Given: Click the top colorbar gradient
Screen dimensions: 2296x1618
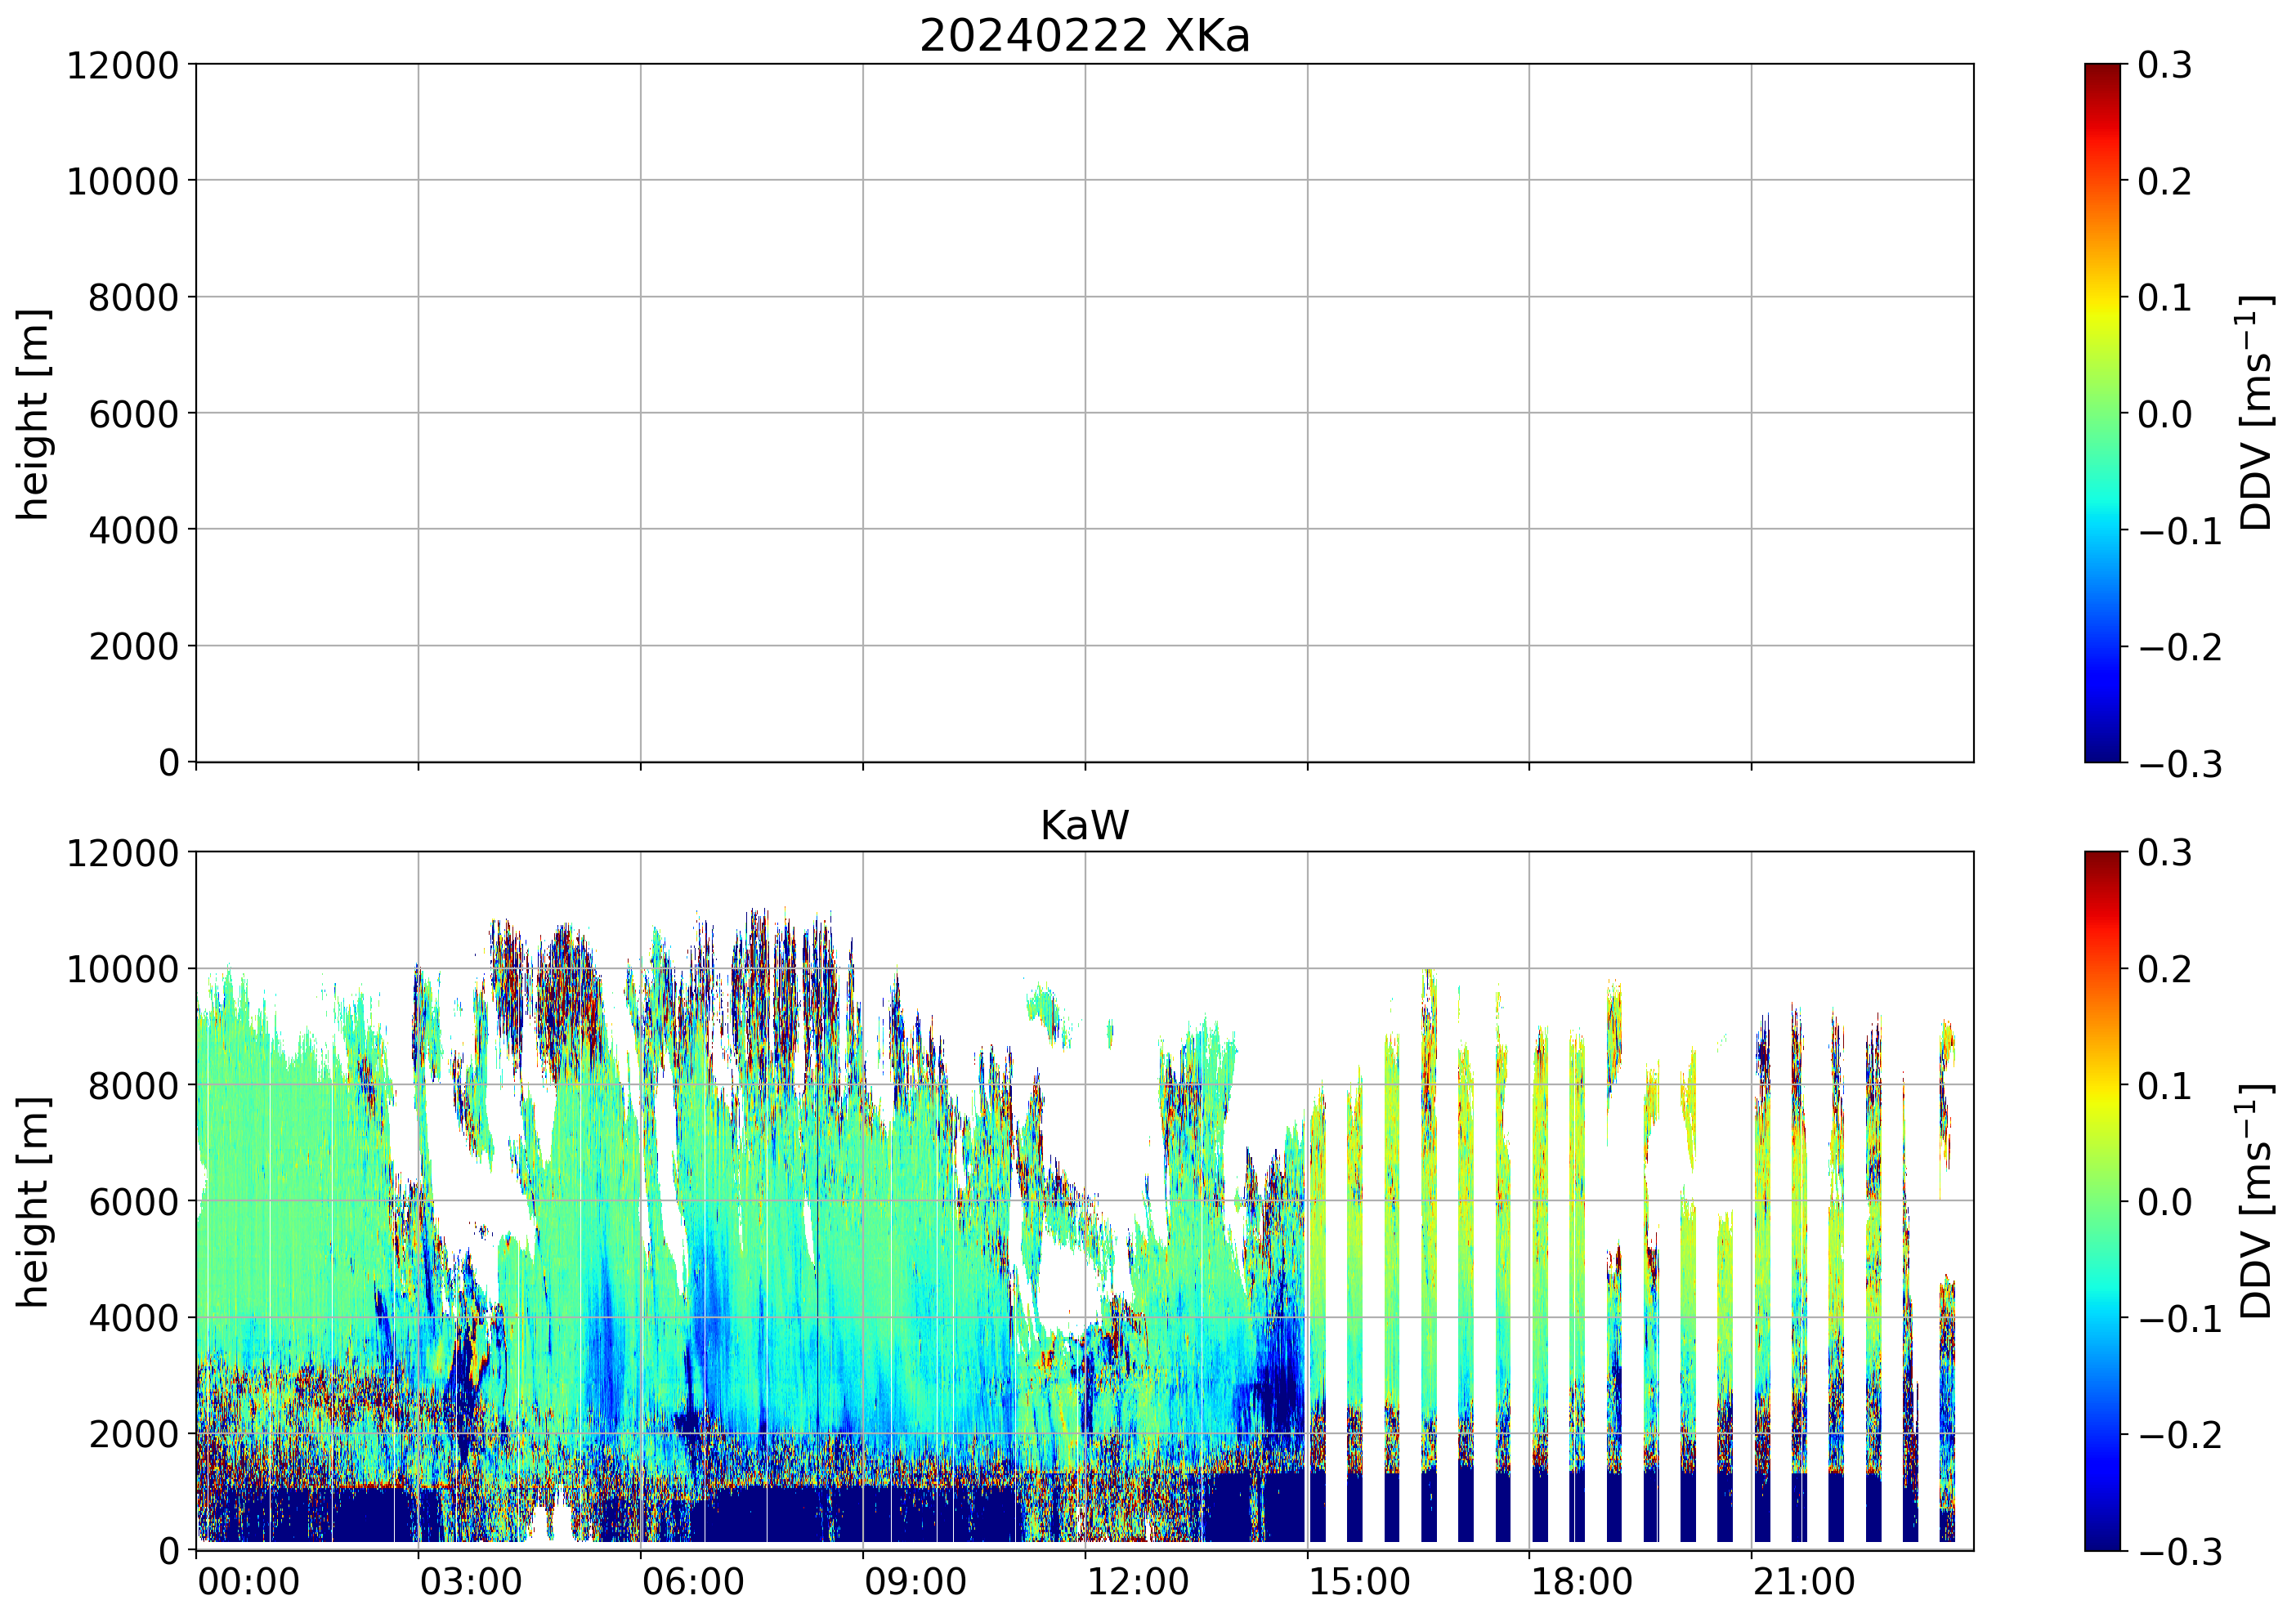Looking at the screenshot, I should pyautogui.click(x=2102, y=413).
